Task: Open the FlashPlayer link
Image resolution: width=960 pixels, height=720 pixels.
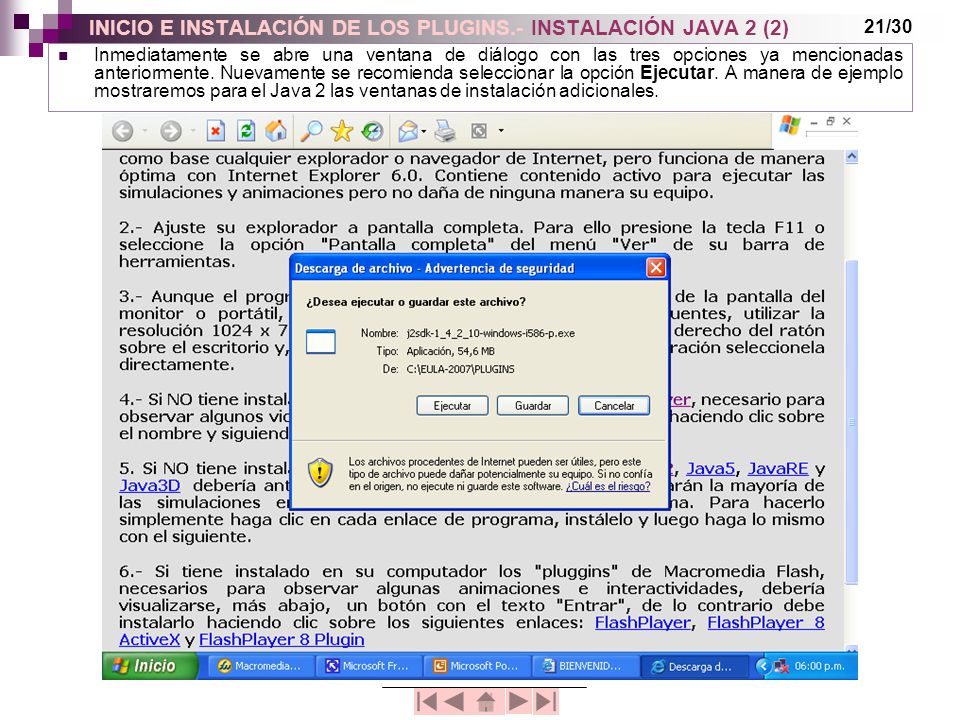Action: pyautogui.click(x=643, y=623)
